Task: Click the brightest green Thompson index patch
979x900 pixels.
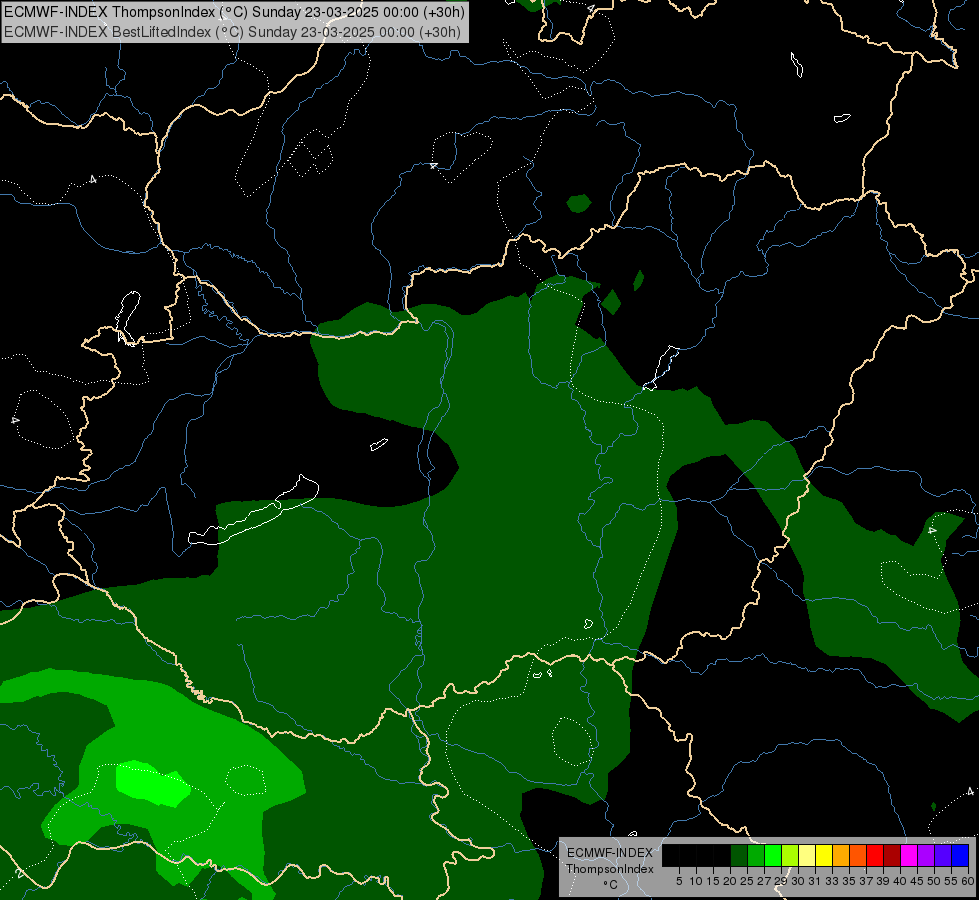Action: click(152, 783)
